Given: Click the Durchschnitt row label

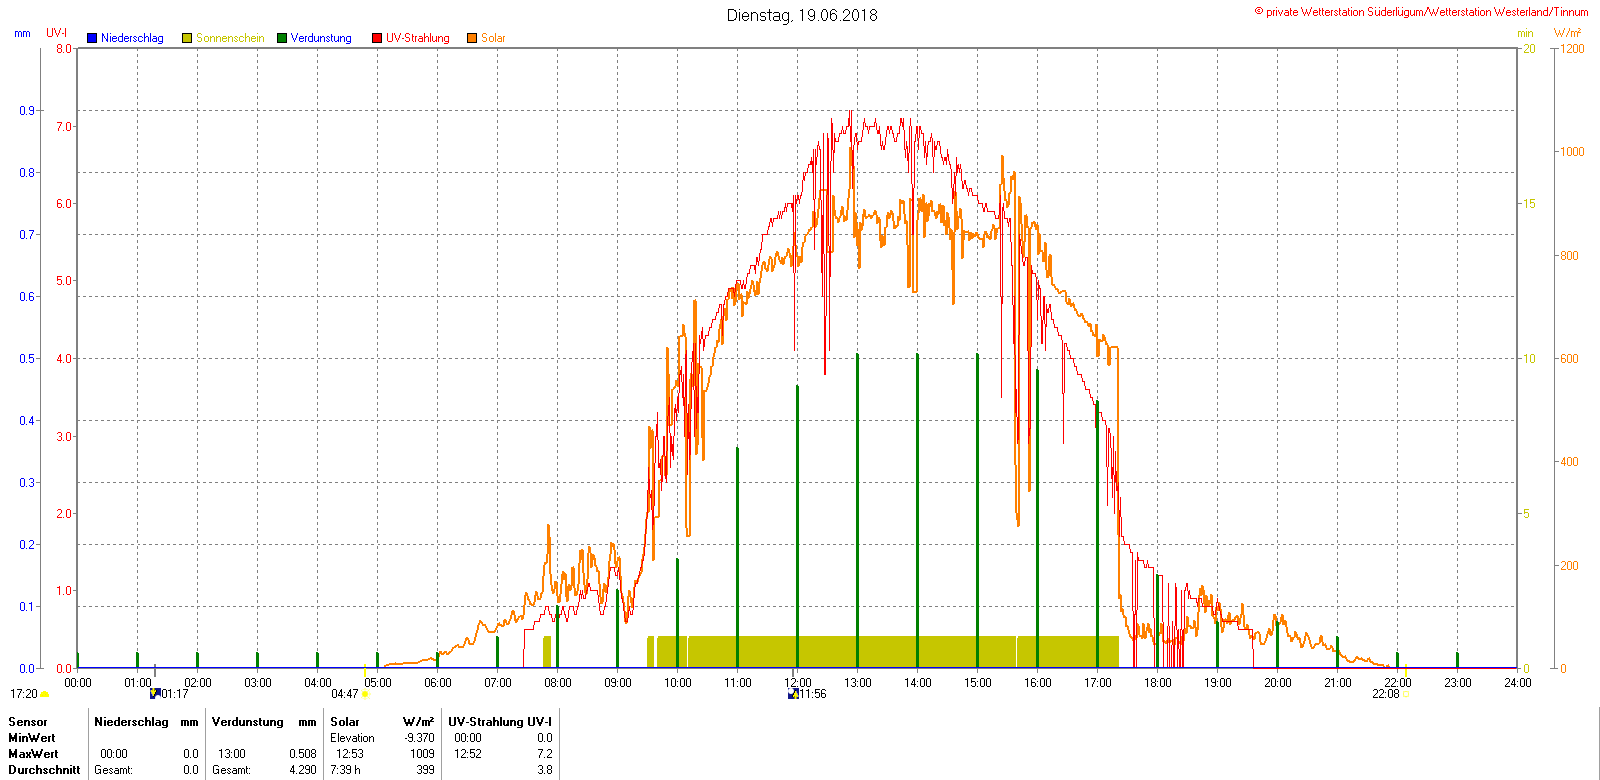Looking at the screenshot, I should point(44,770).
